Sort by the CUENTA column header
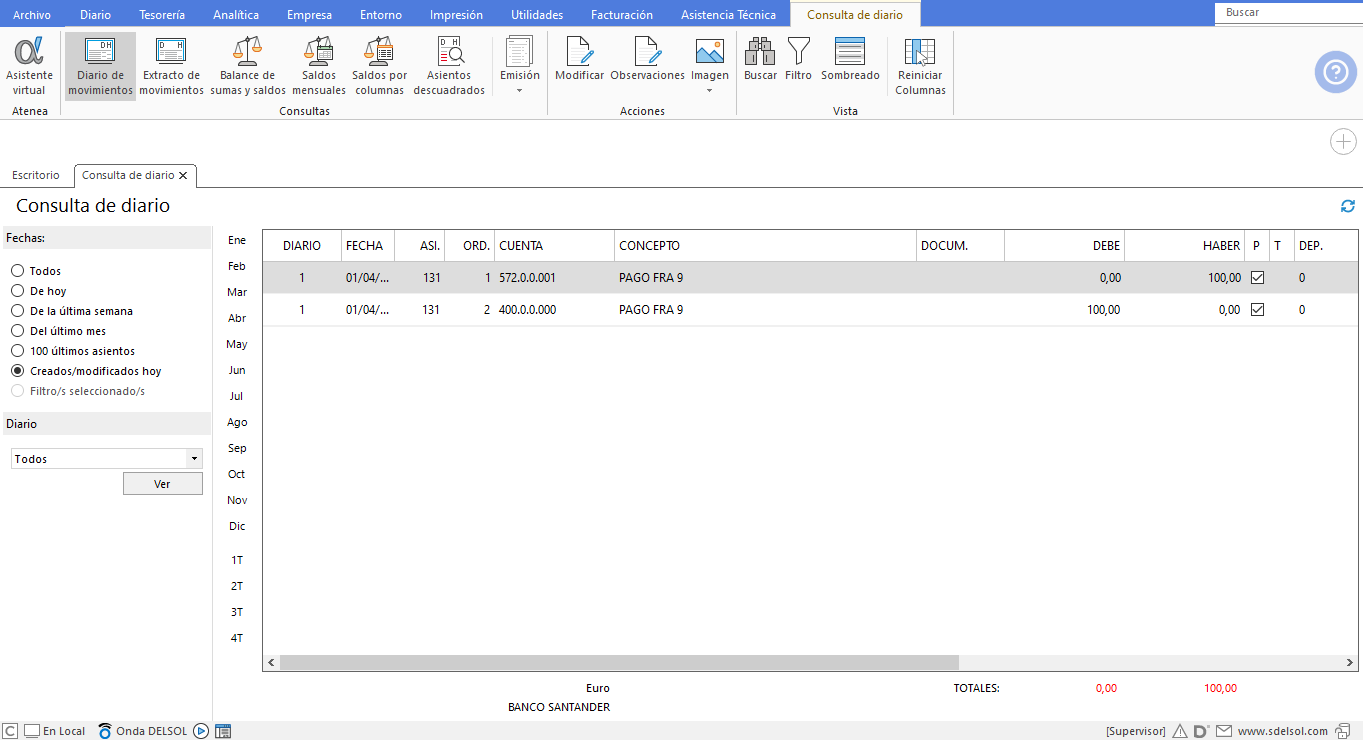The width and height of the screenshot is (1363, 740). click(x=554, y=246)
